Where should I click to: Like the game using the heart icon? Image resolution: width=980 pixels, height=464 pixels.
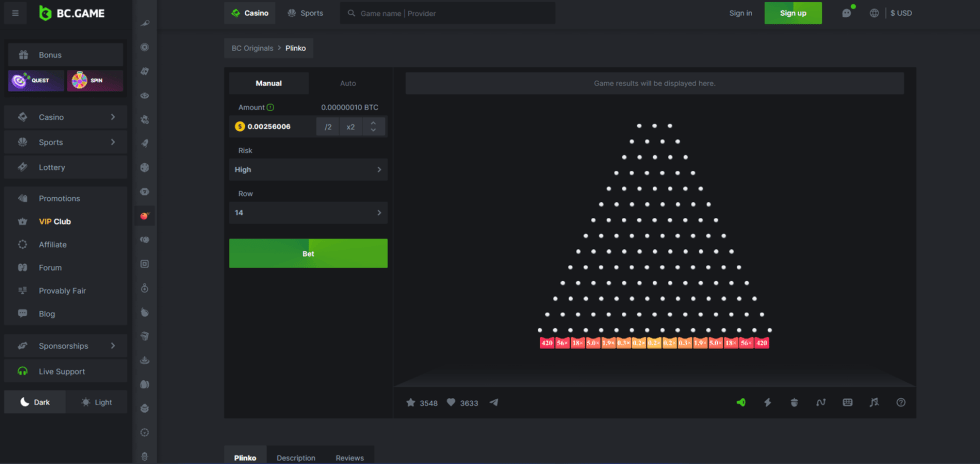pos(451,403)
